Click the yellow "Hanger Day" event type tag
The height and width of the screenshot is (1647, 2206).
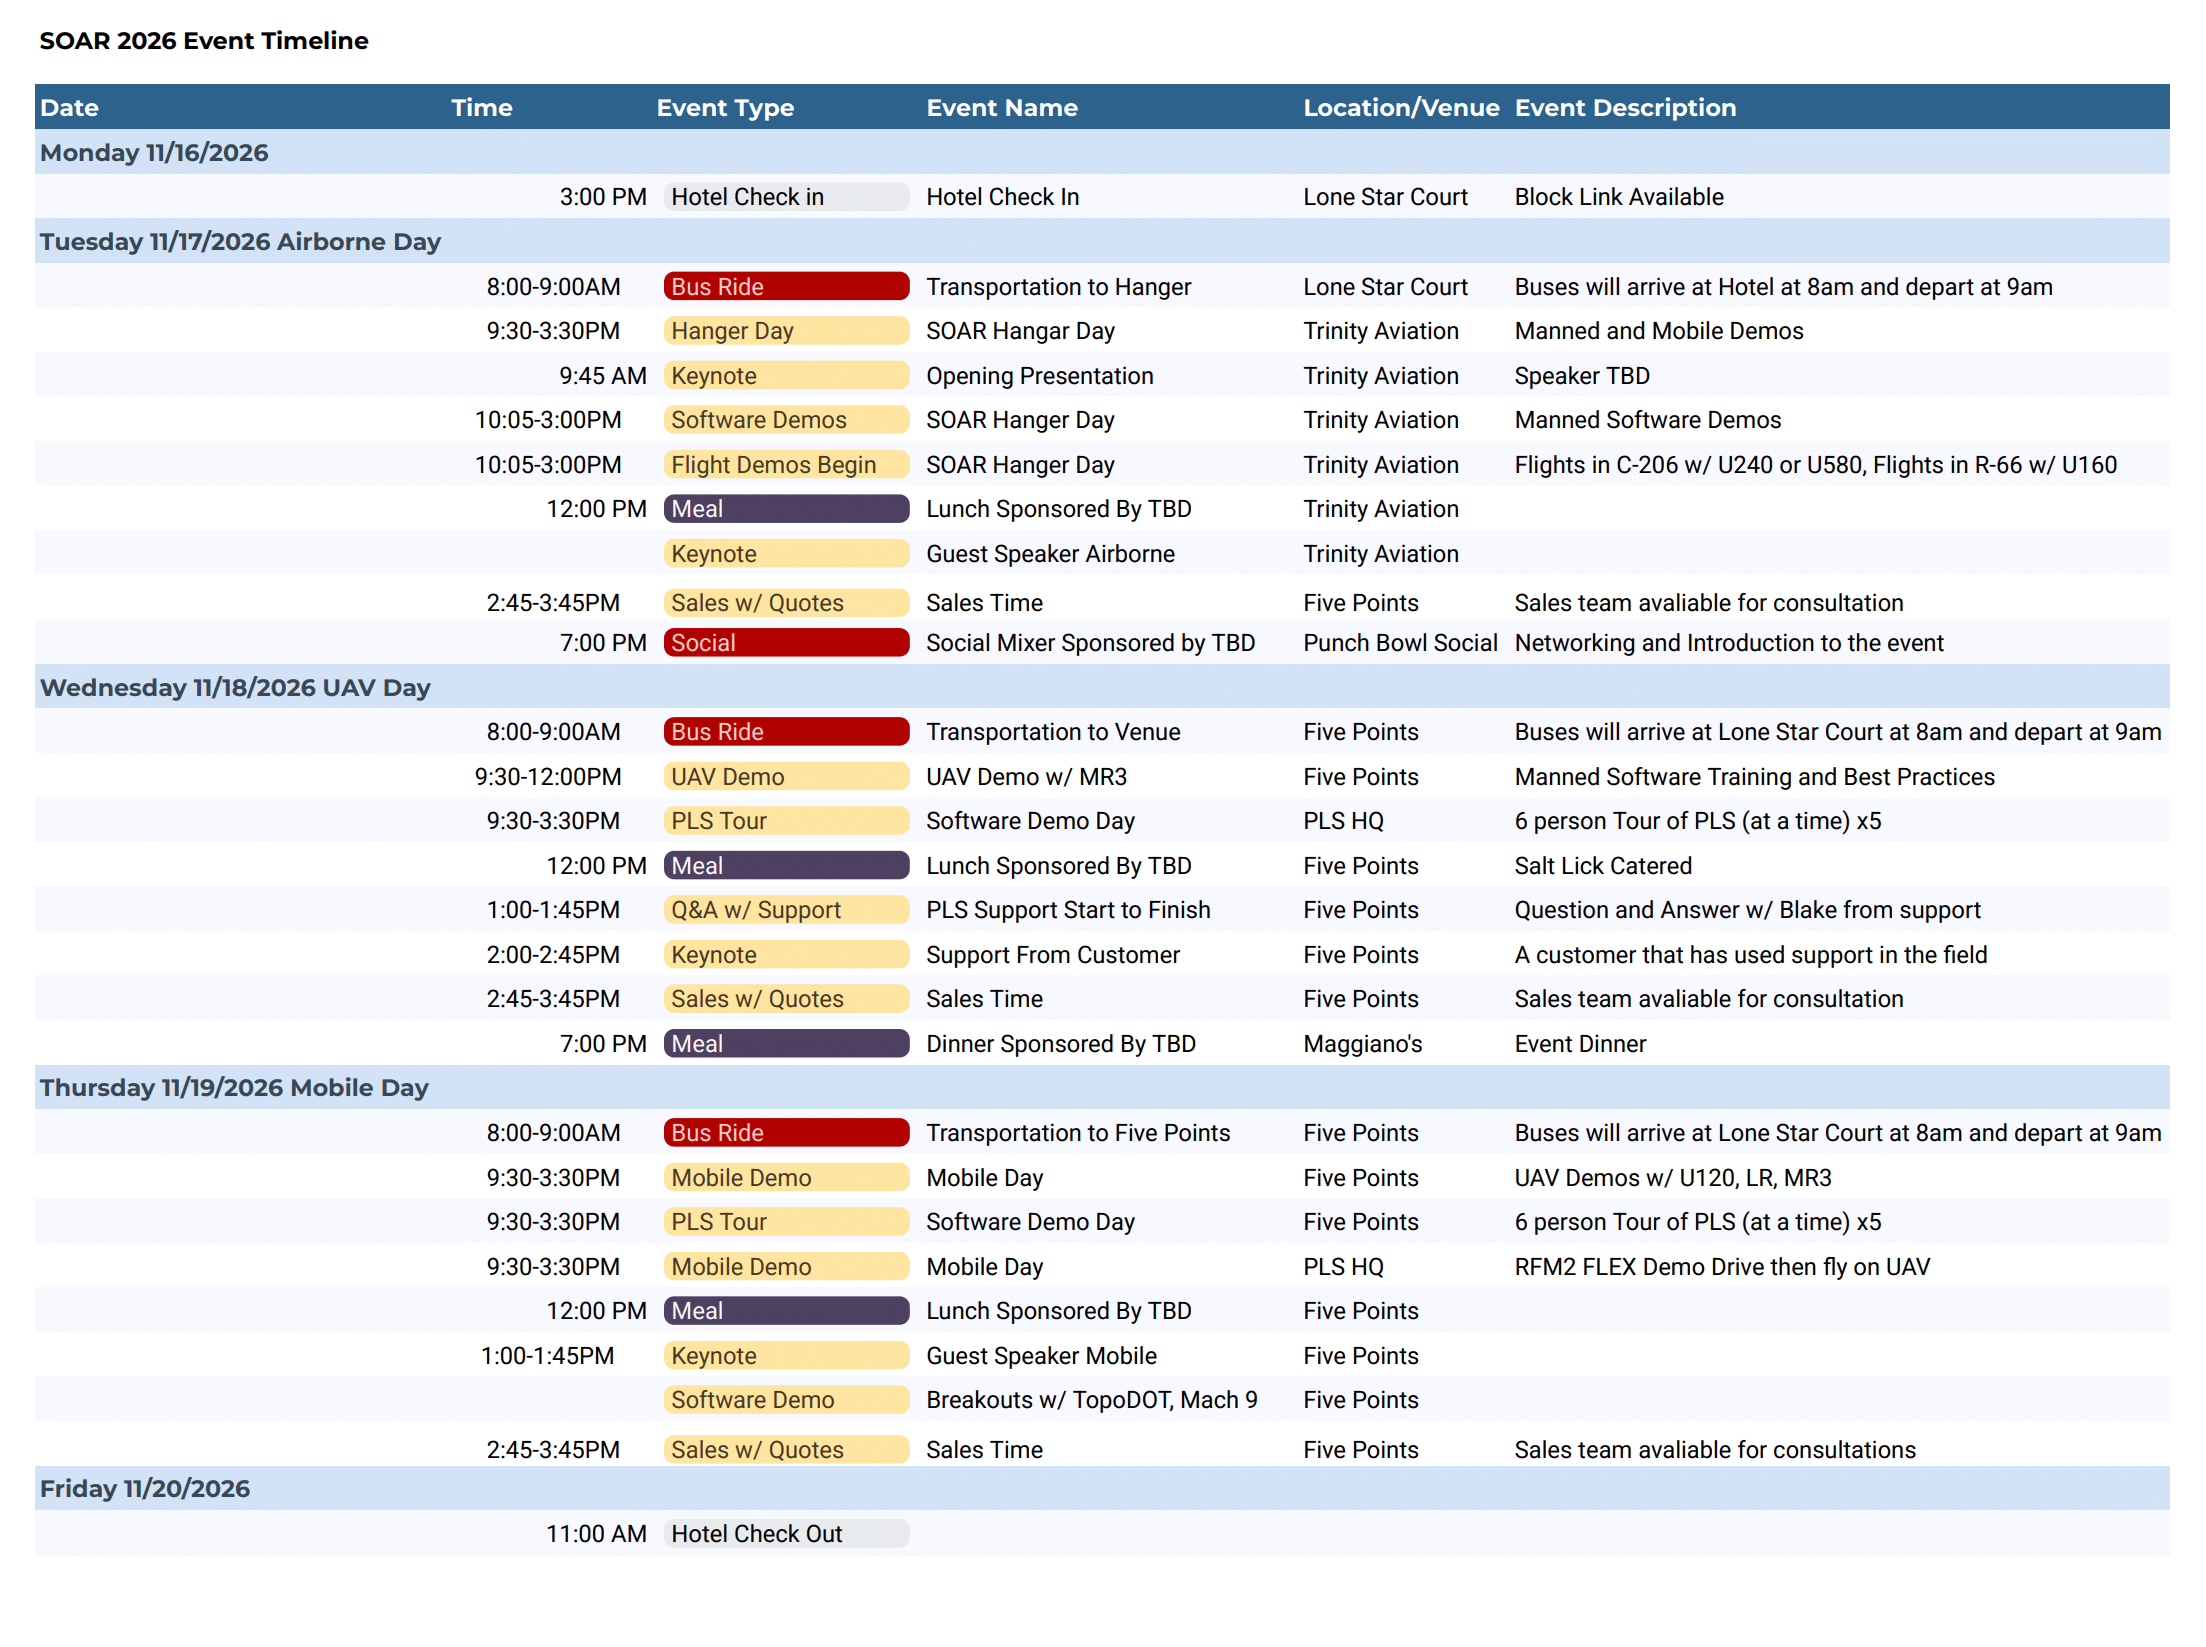[786, 331]
